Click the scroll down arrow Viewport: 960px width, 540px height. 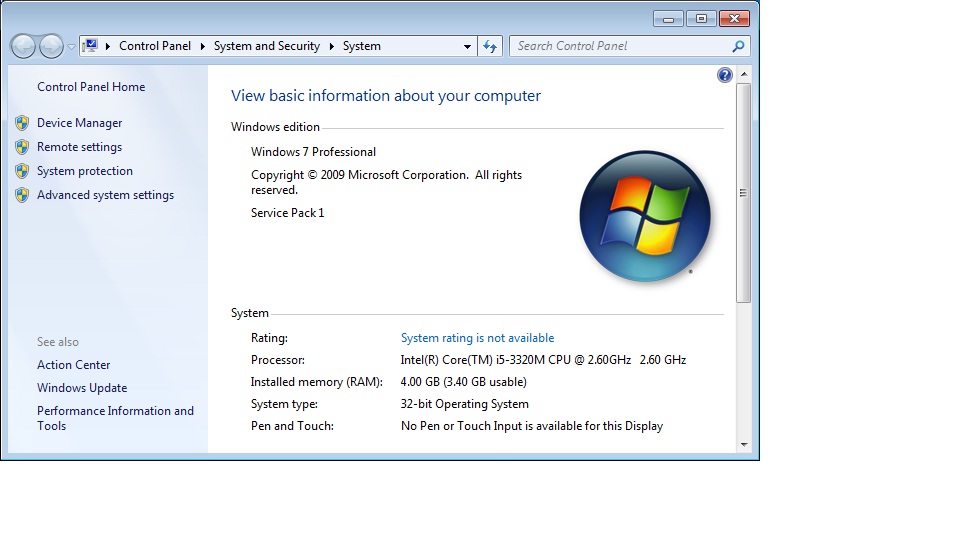744,444
